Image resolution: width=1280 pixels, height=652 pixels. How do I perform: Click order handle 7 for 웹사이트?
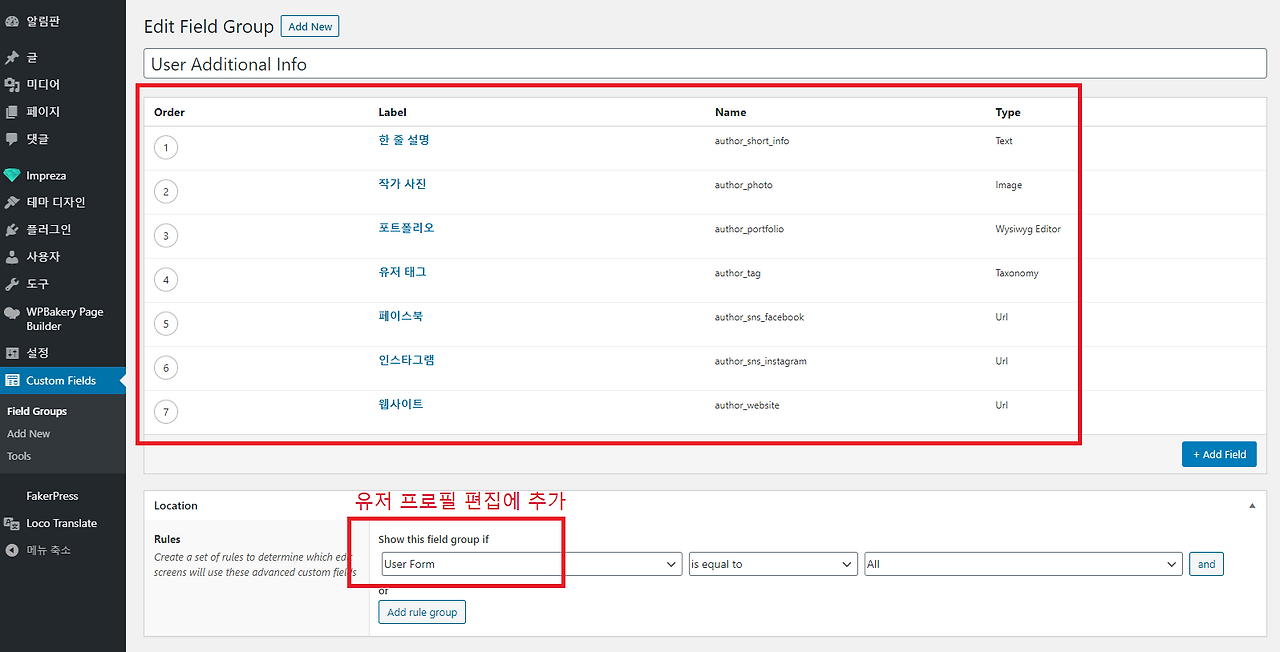(166, 412)
